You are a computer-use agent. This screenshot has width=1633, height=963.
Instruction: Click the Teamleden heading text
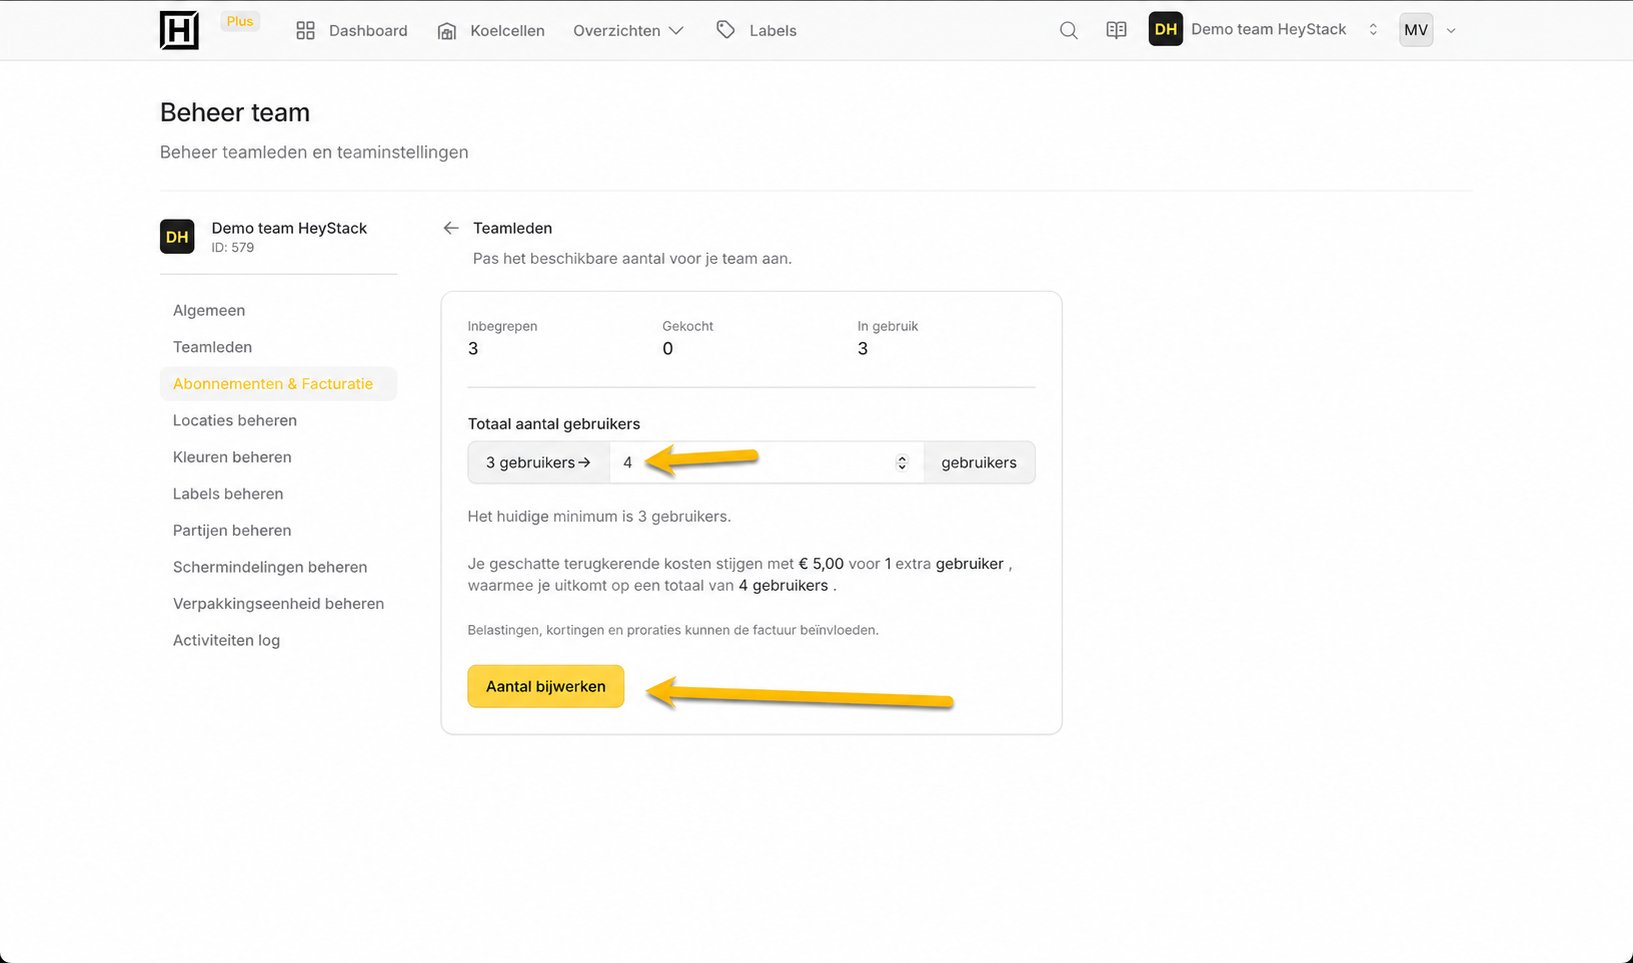point(512,228)
